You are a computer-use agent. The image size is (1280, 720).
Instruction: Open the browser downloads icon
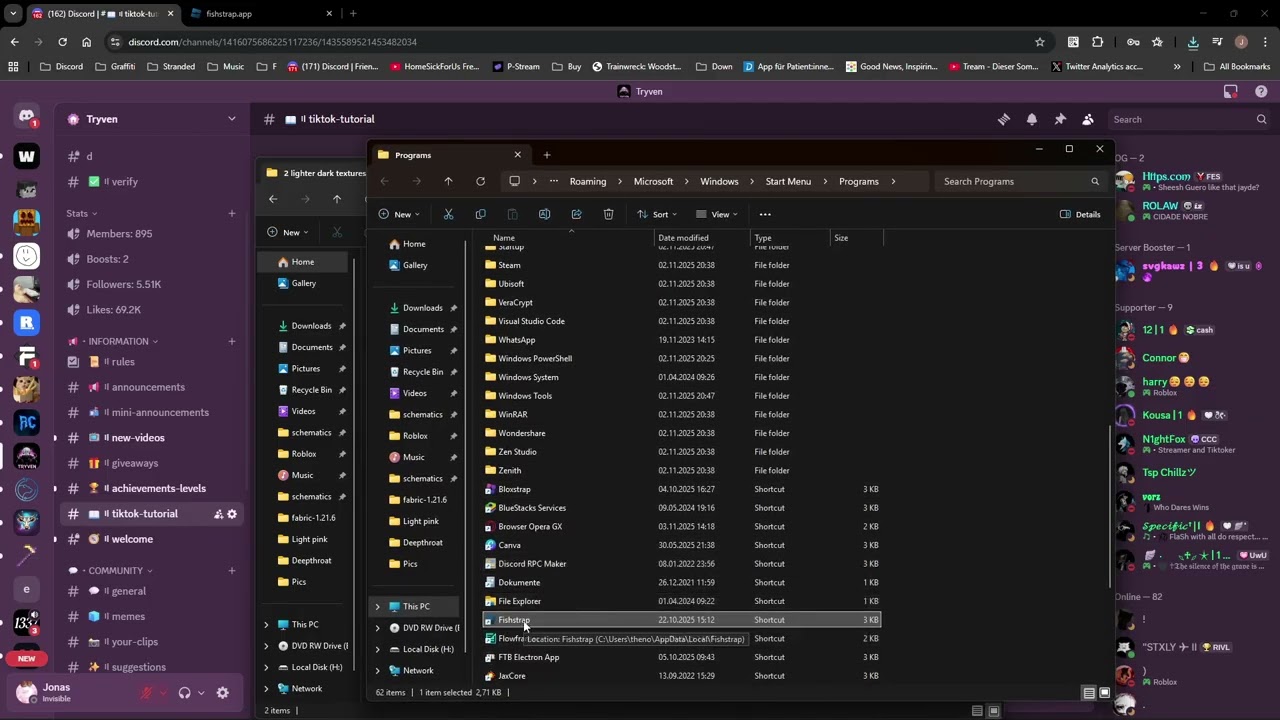[1193, 42]
